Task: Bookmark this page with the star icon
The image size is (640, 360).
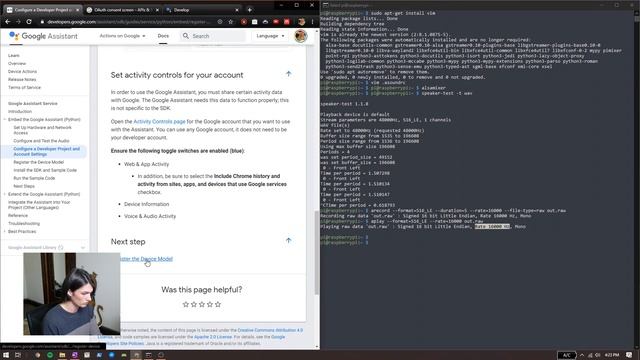Action: (x=231, y=22)
